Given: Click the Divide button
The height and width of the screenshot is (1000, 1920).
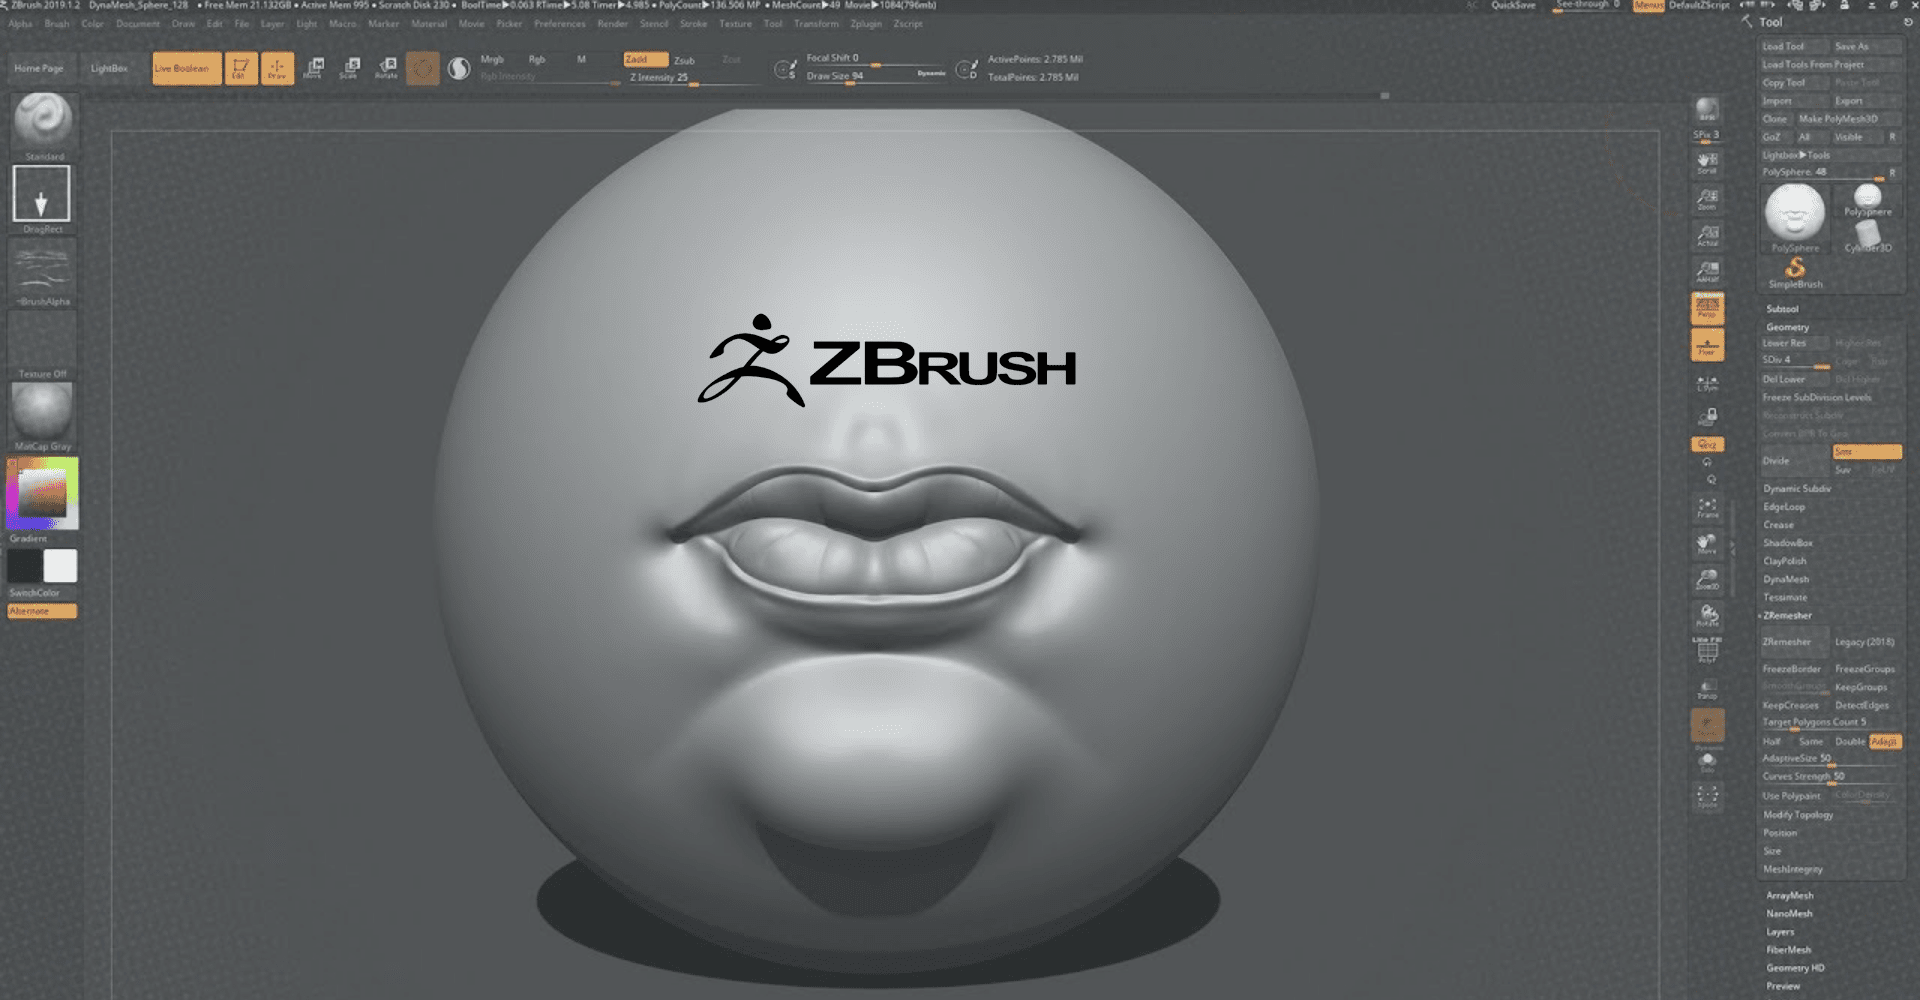Looking at the screenshot, I should pyautogui.click(x=1794, y=461).
